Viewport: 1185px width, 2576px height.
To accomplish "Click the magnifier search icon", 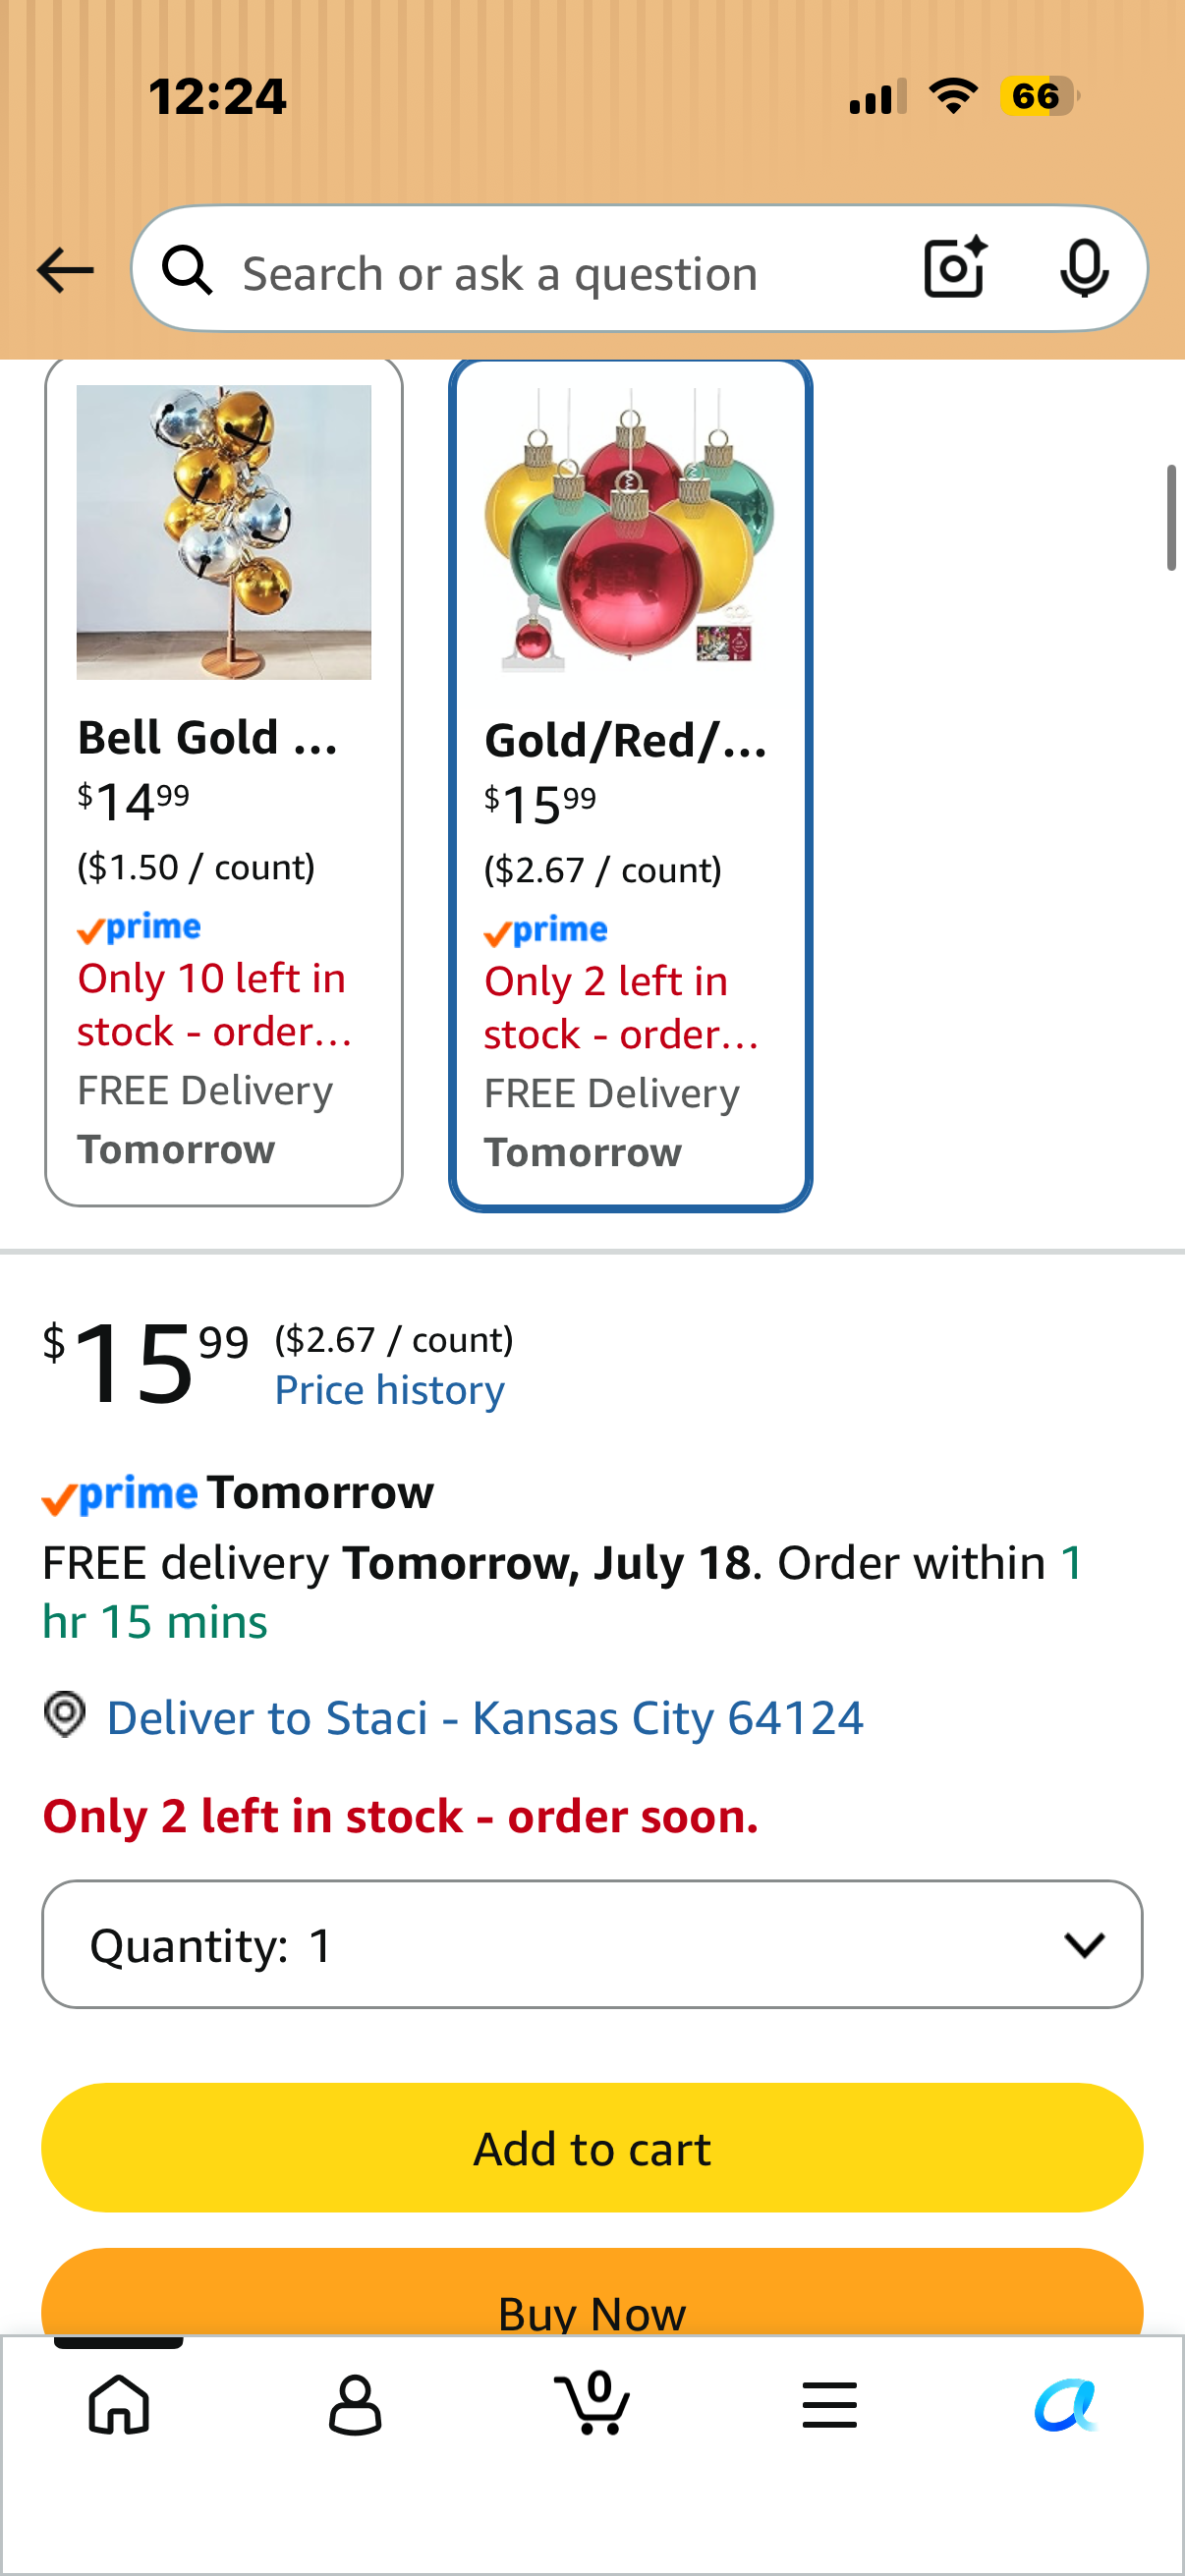I will (187, 270).
